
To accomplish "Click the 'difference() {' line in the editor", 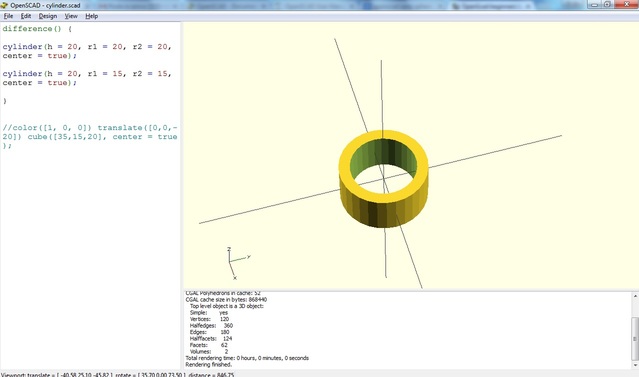I will point(37,29).
